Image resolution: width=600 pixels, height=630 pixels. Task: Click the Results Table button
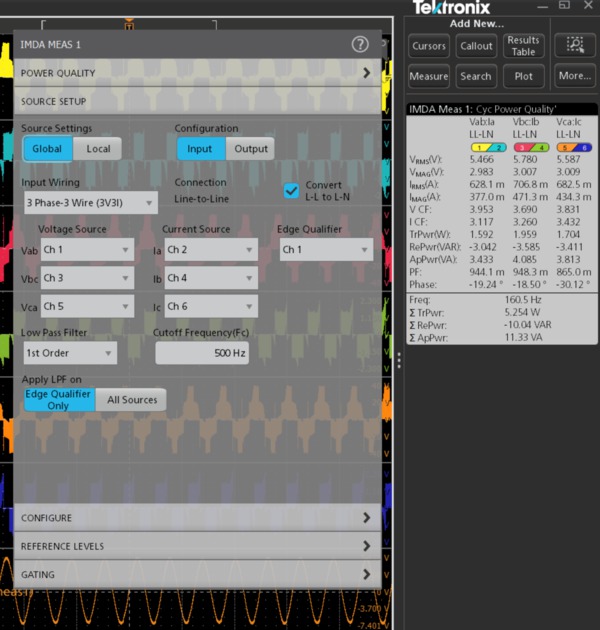(523, 46)
